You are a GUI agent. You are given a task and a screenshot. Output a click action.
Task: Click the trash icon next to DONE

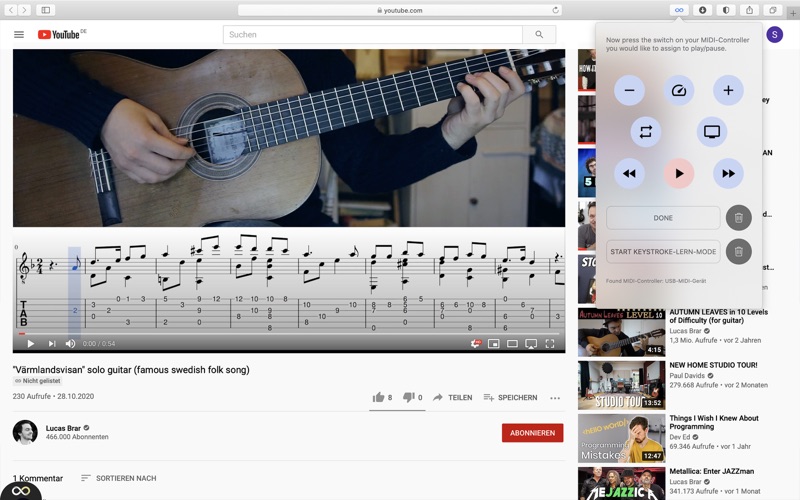pyautogui.click(x=738, y=218)
